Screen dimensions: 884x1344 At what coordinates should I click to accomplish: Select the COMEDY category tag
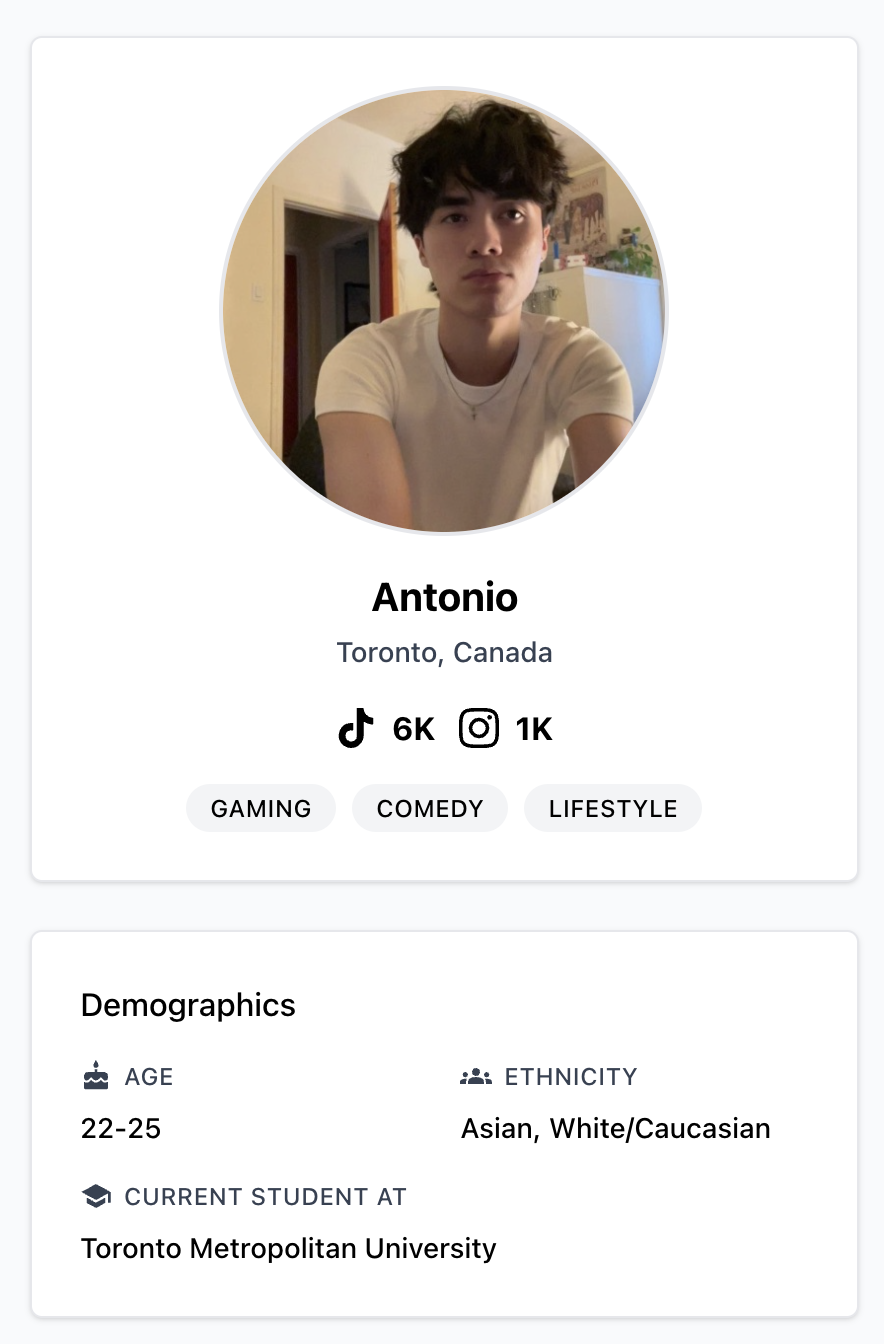(430, 808)
